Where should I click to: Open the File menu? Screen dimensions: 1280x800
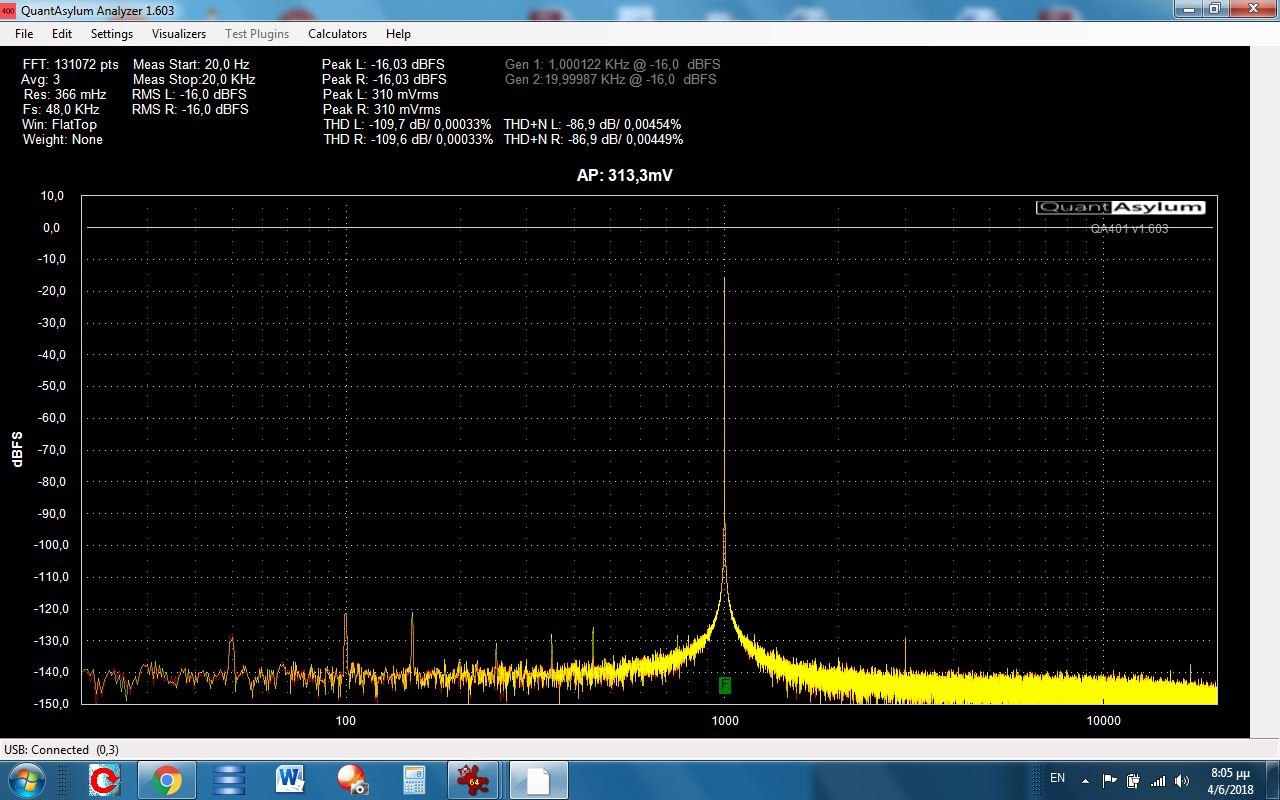24,34
